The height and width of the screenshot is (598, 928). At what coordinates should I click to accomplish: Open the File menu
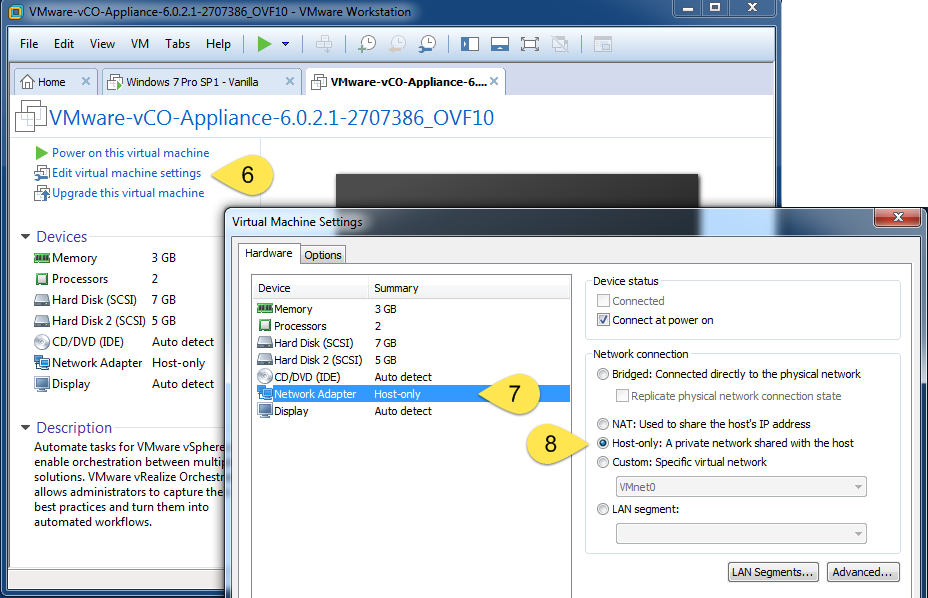29,44
